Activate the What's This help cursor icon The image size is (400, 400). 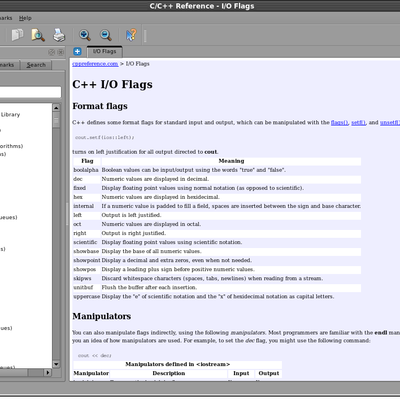tap(131, 35)
